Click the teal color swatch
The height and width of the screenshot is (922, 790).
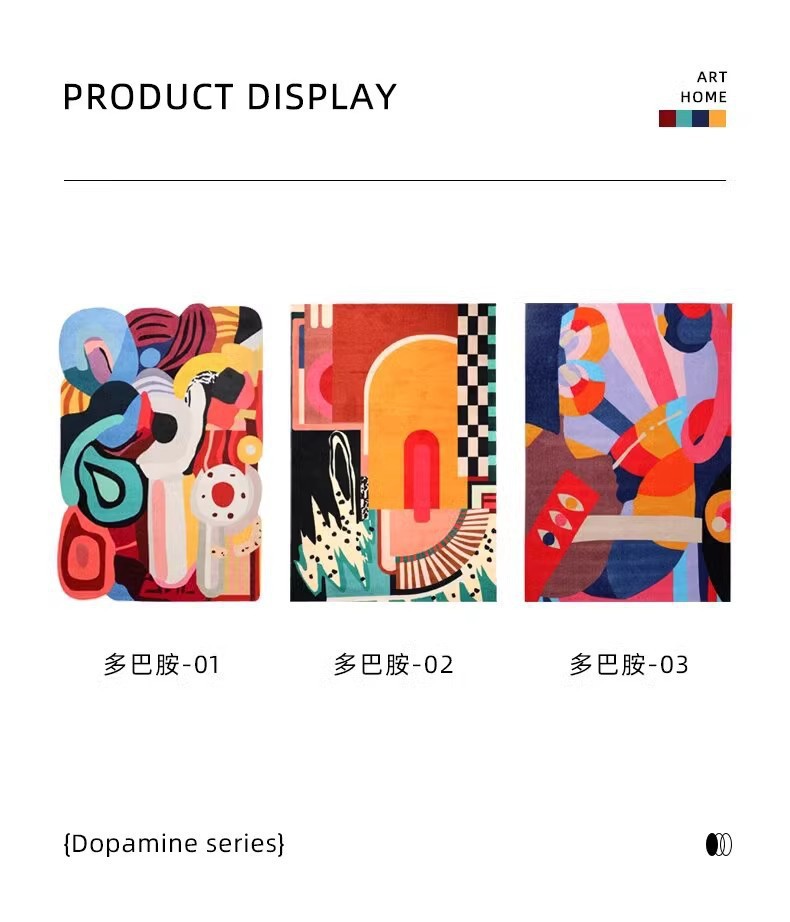pos(684,118)
